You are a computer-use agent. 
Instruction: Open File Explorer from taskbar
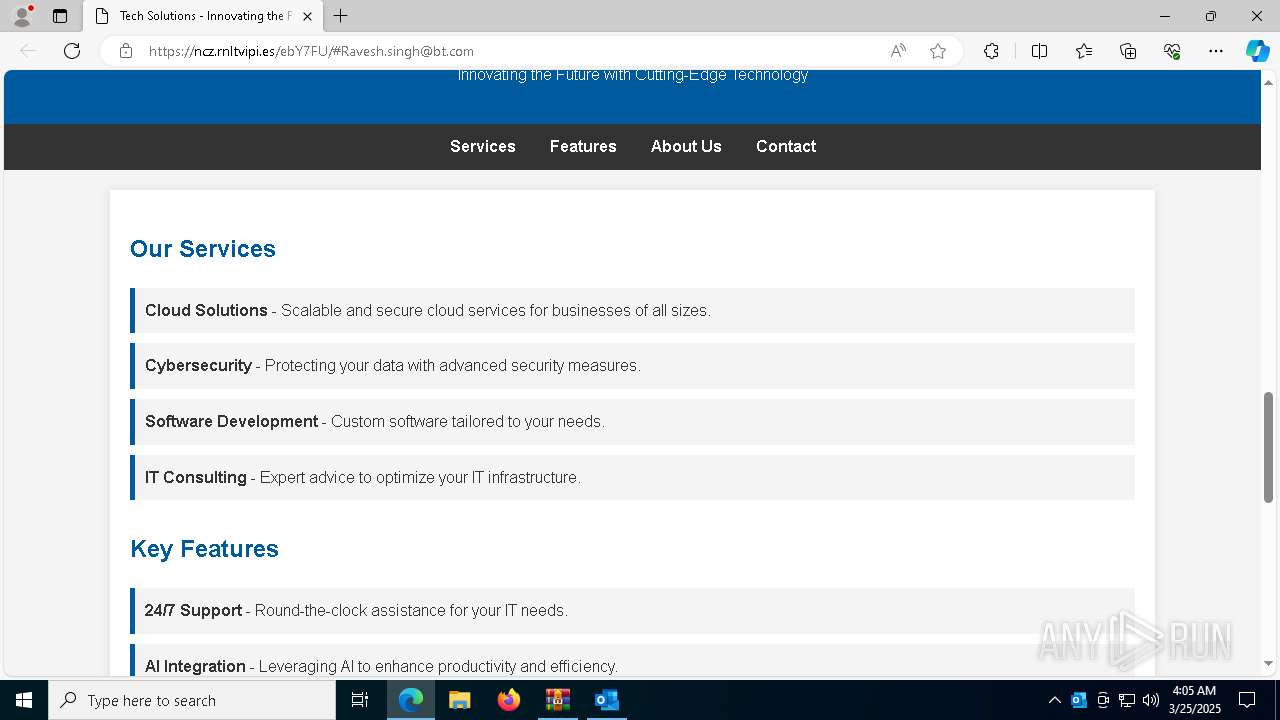click(x=460, y=700)
